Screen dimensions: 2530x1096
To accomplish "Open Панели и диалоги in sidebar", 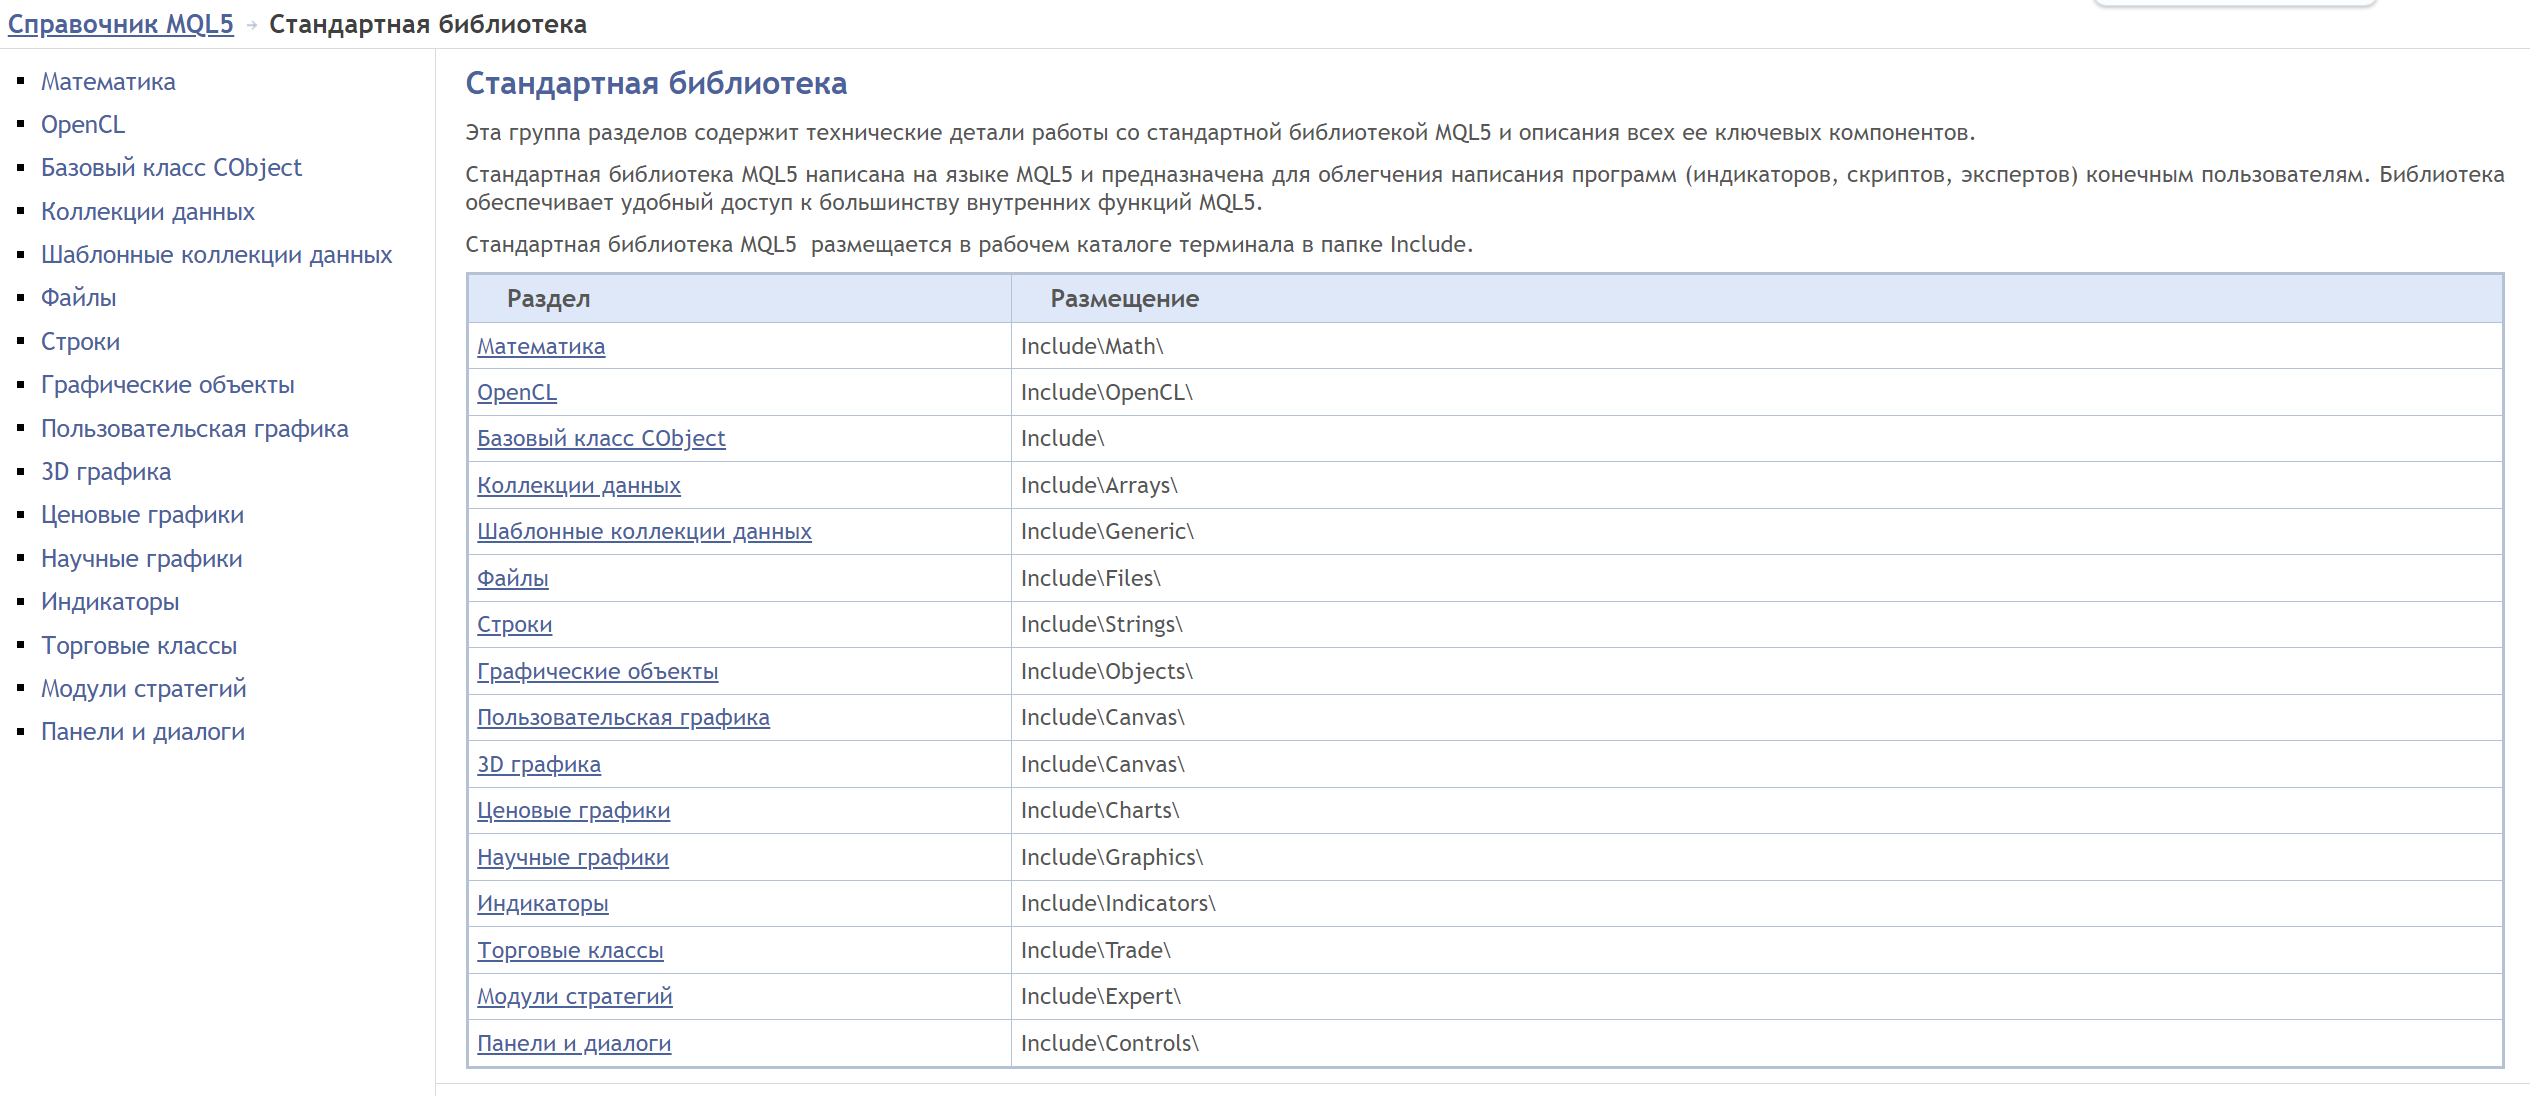I will pyautogui.click(x=143, y=732).
